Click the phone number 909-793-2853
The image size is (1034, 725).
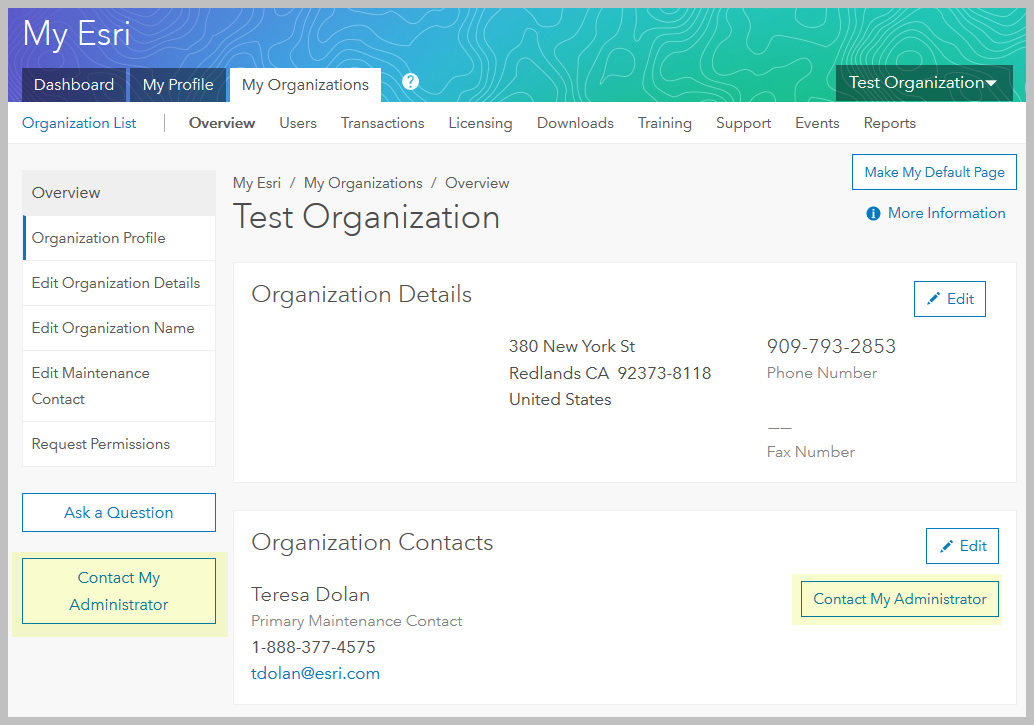coord(831,346)
